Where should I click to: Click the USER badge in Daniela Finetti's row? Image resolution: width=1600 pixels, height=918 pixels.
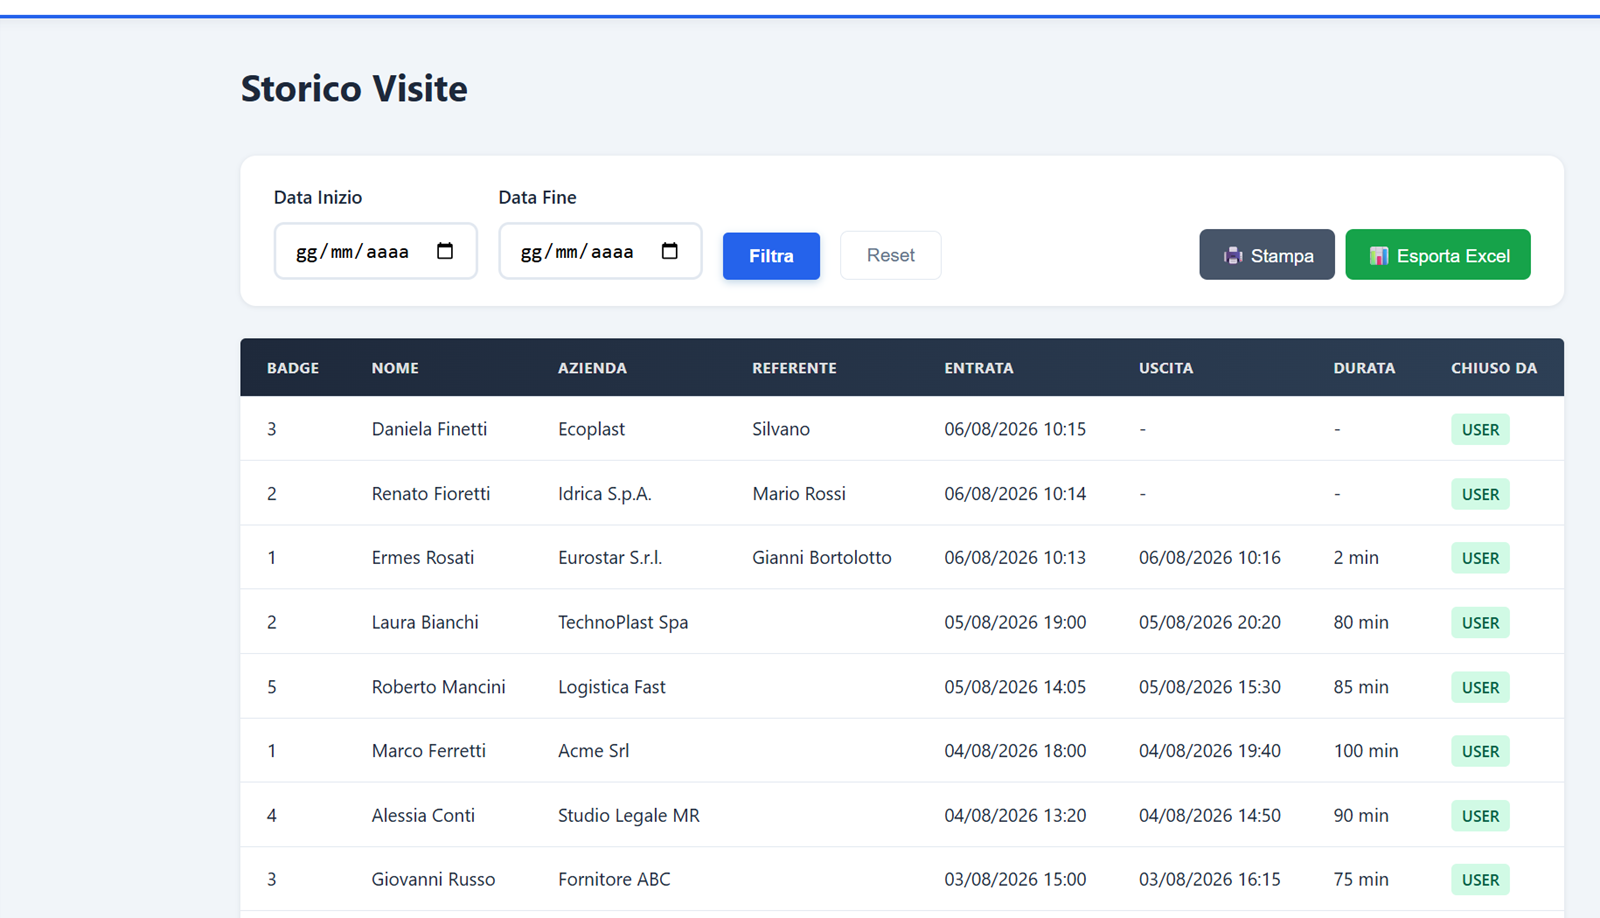pyautogui.click(x=1480, y=430)
